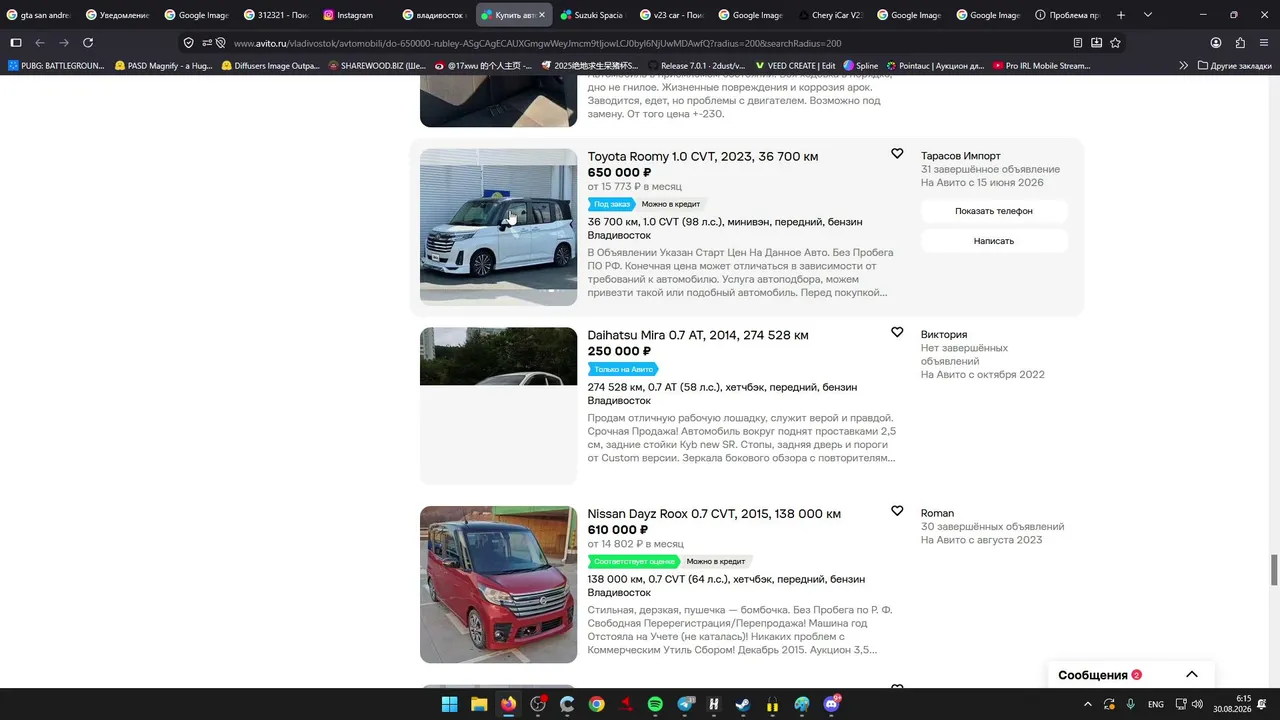1280x720 pixels.
Task: Expand the Сообщения chat panel
Action: [x=1192, y=674]
